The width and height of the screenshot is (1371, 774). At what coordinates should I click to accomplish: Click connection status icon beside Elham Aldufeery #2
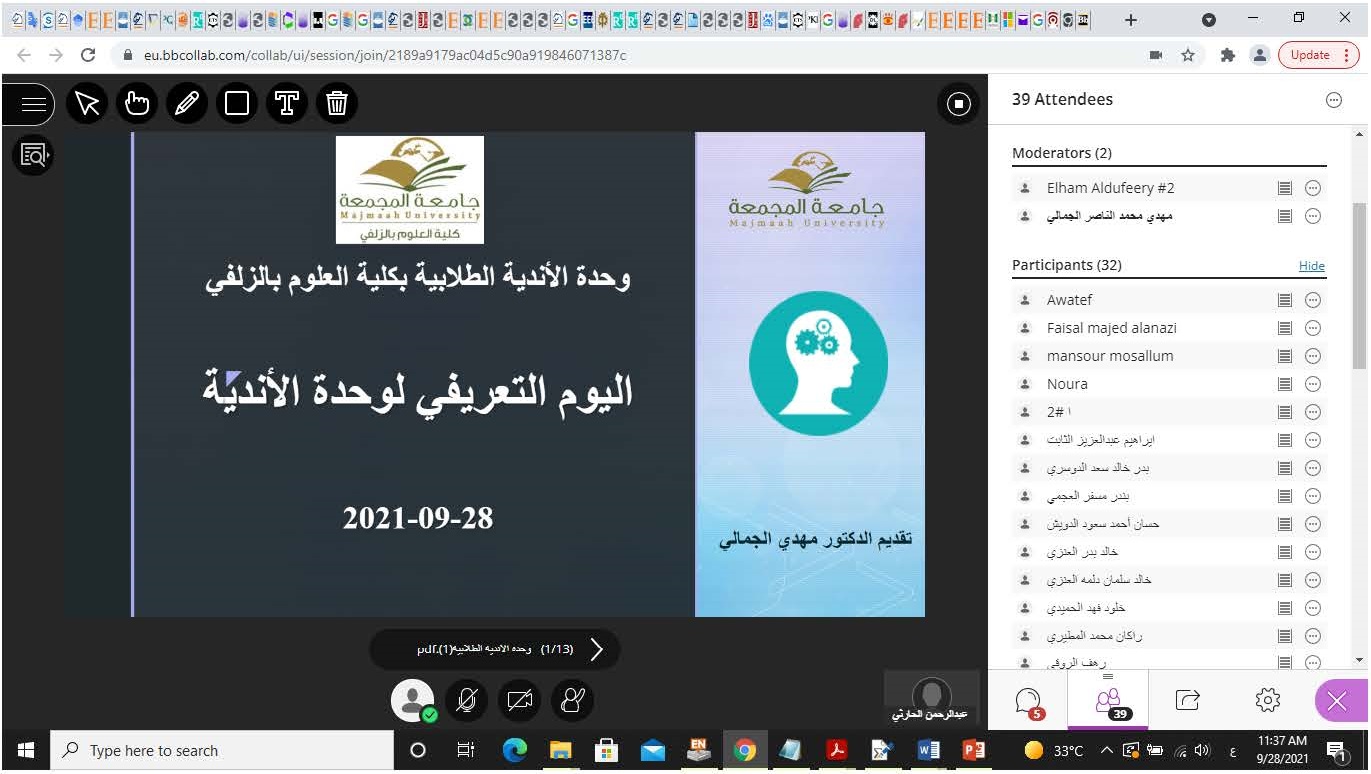pos(1285,188)
